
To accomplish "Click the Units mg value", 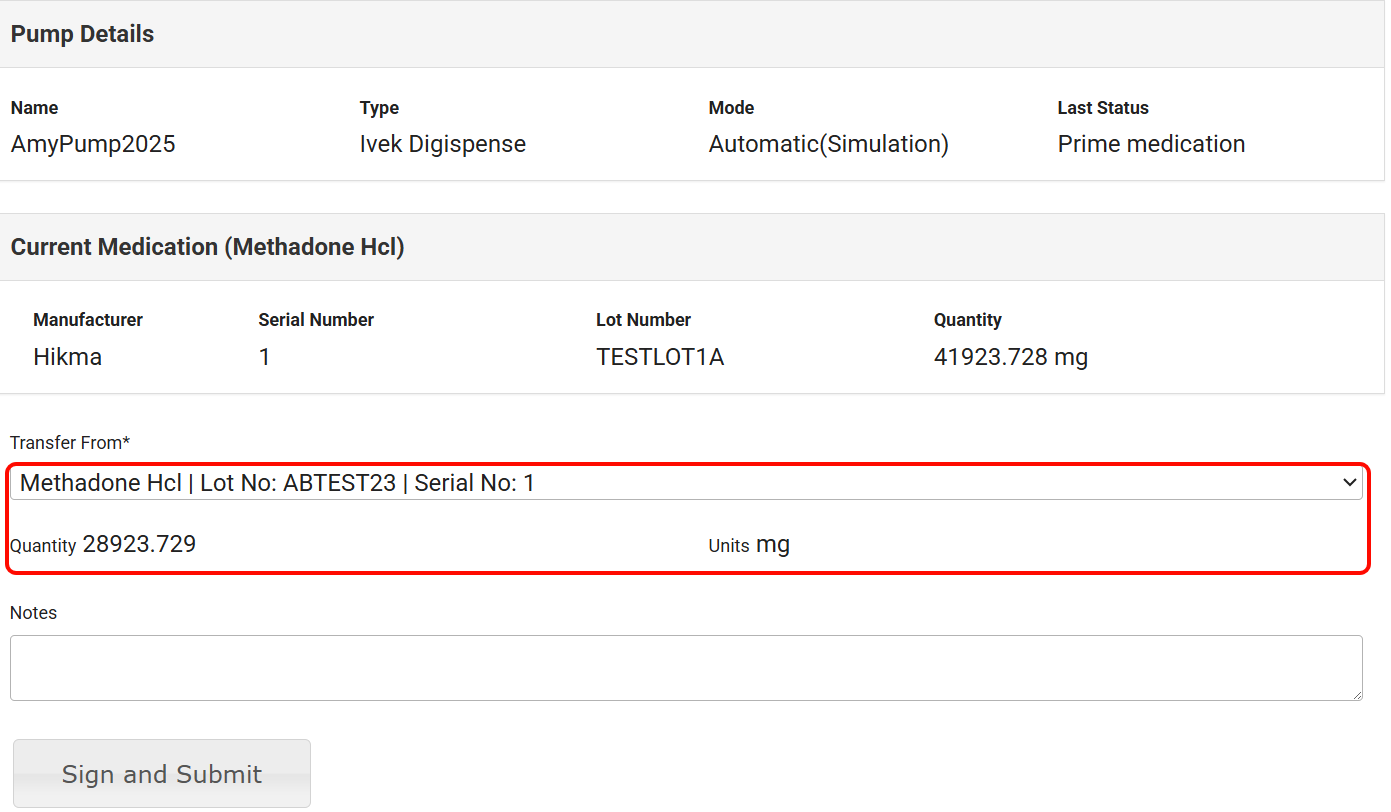I will [772, 545].
